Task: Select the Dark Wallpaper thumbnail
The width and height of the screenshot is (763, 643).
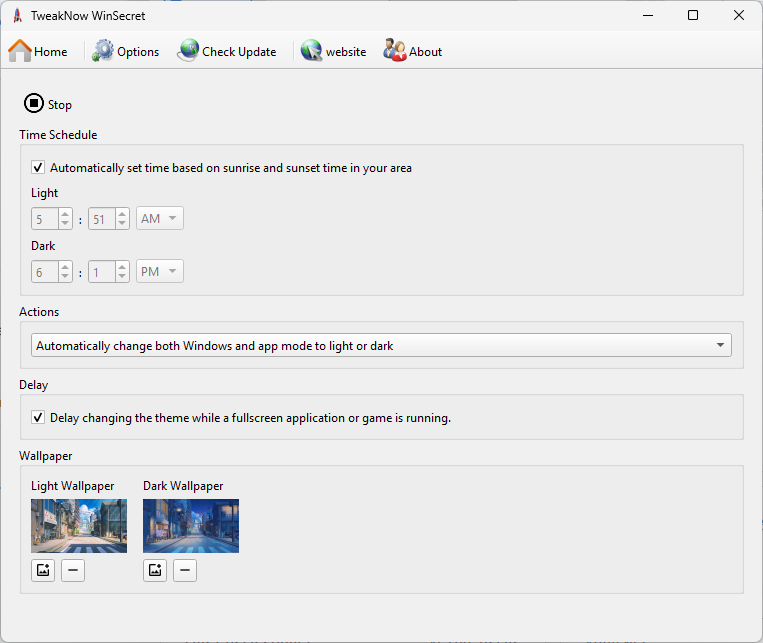Action: 191,526
